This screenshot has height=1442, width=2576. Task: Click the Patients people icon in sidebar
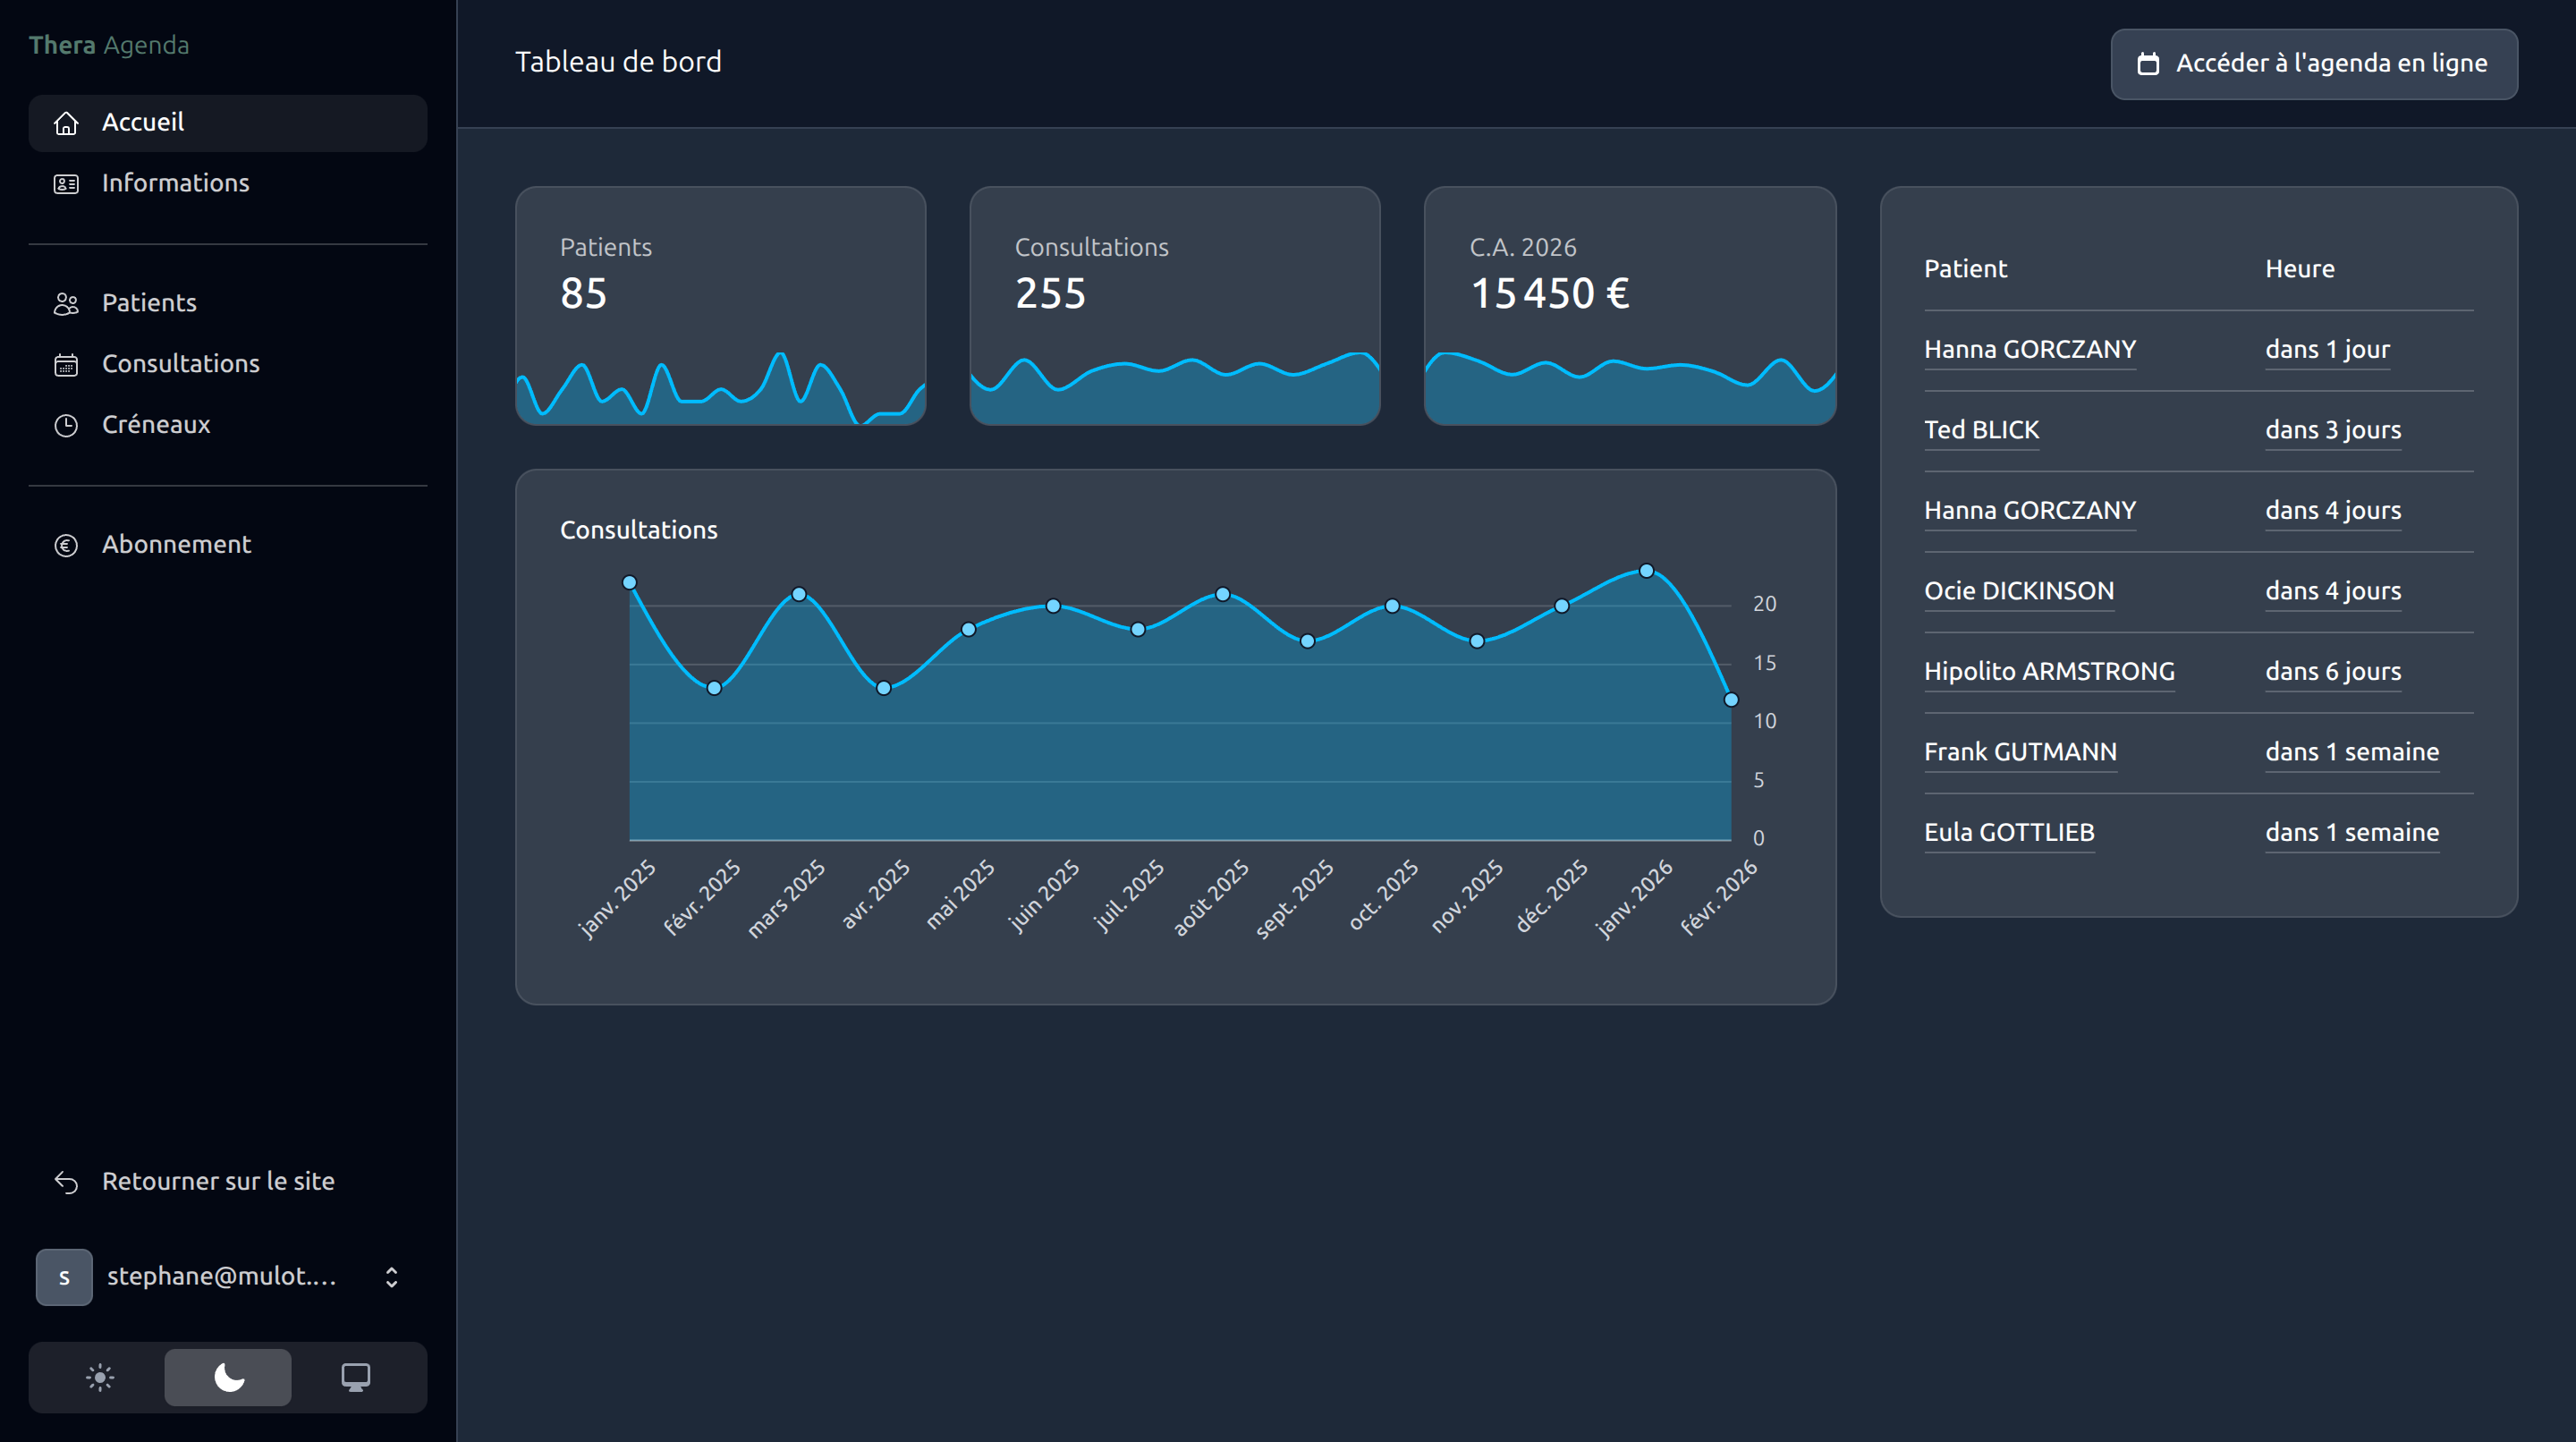tap(66, 304)
